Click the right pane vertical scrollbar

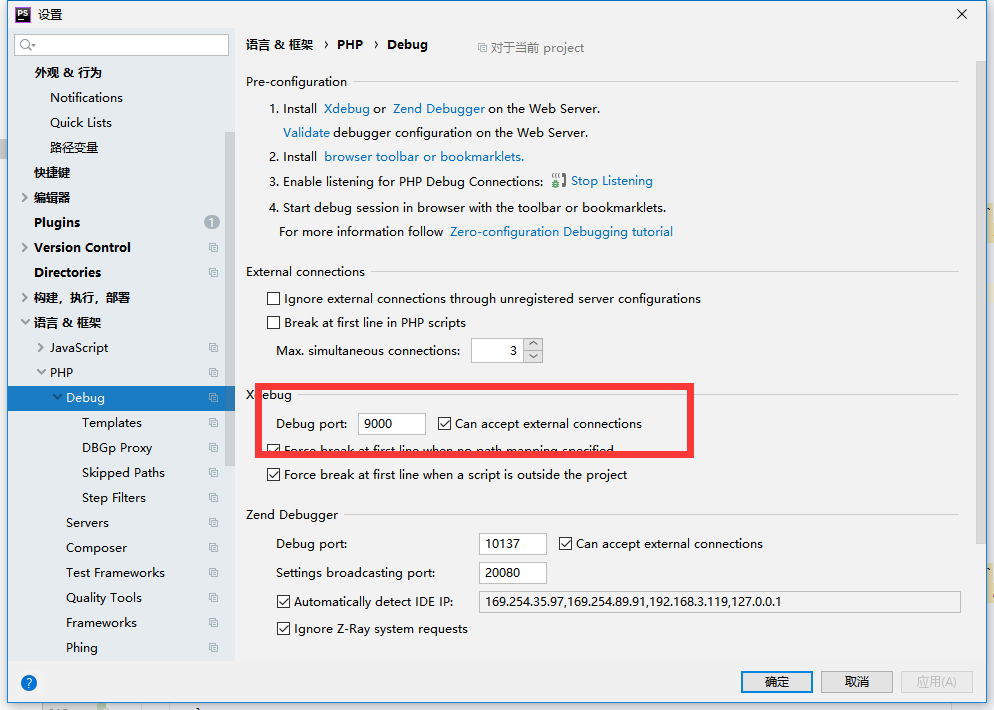(981, 301)
